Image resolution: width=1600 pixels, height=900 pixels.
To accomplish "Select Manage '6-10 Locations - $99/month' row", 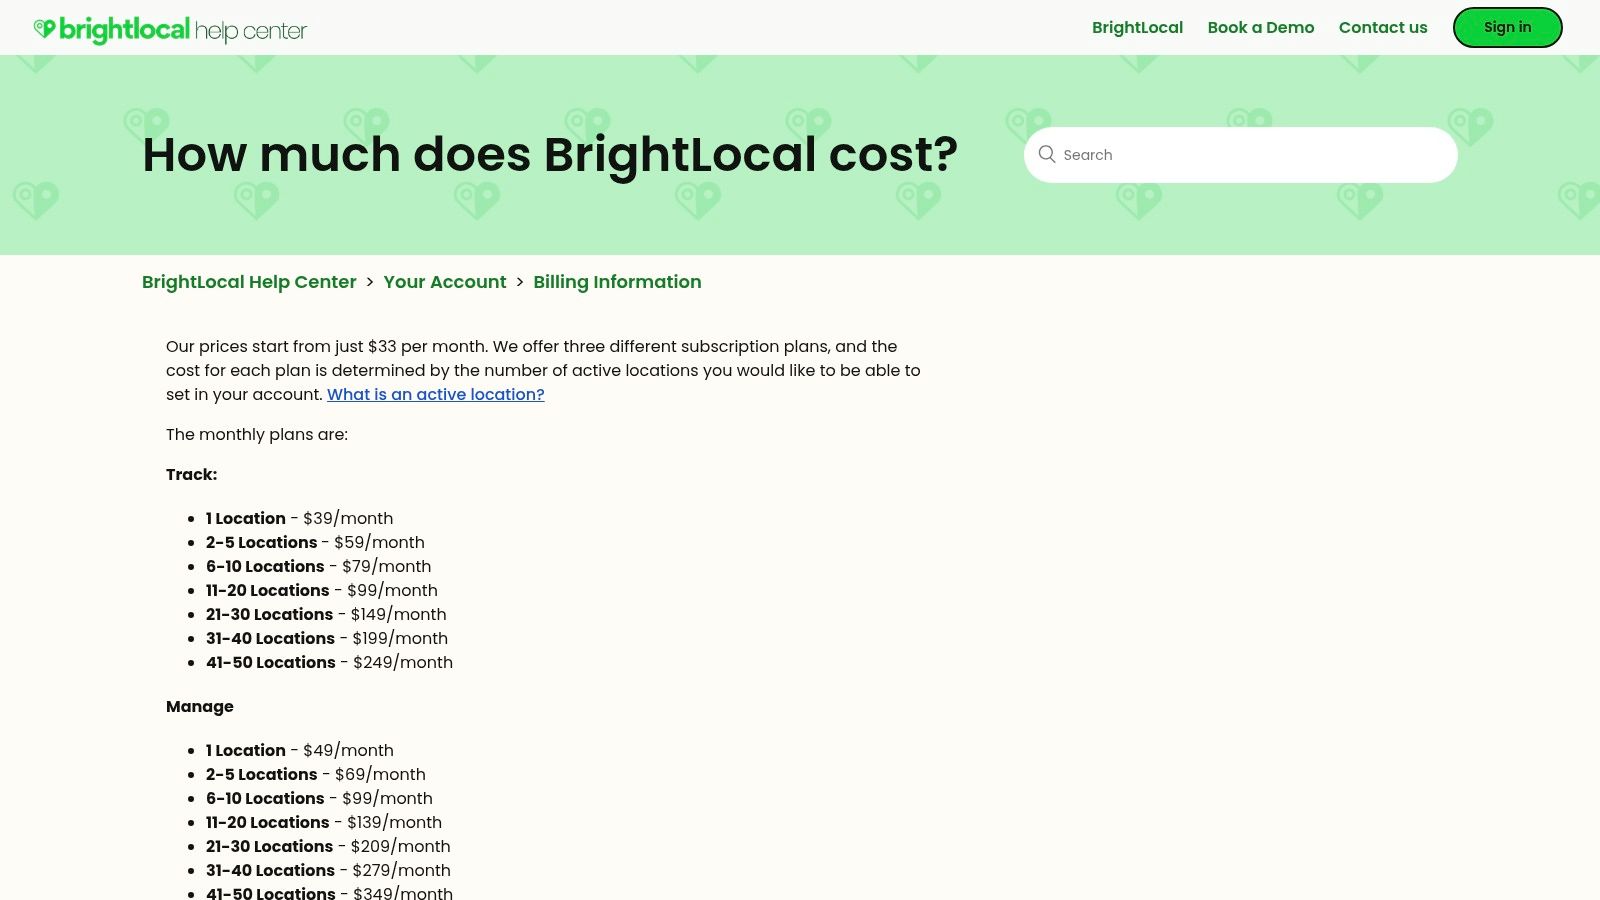I will [320, 798].
